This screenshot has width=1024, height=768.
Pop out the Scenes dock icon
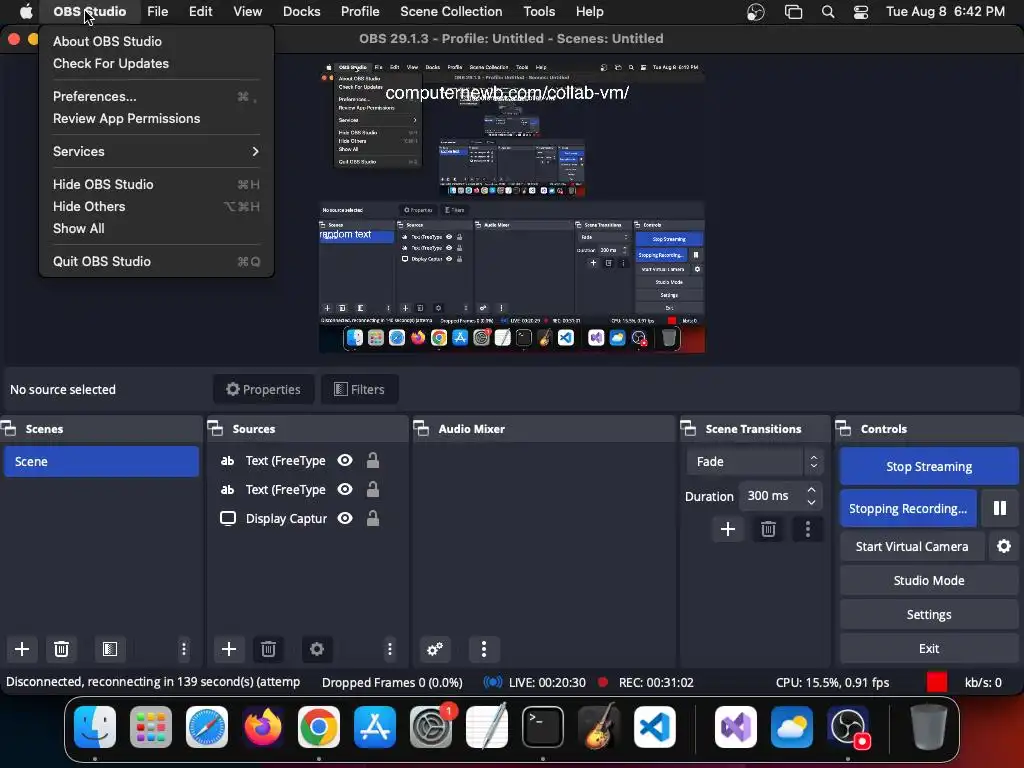tap(8, 428)
